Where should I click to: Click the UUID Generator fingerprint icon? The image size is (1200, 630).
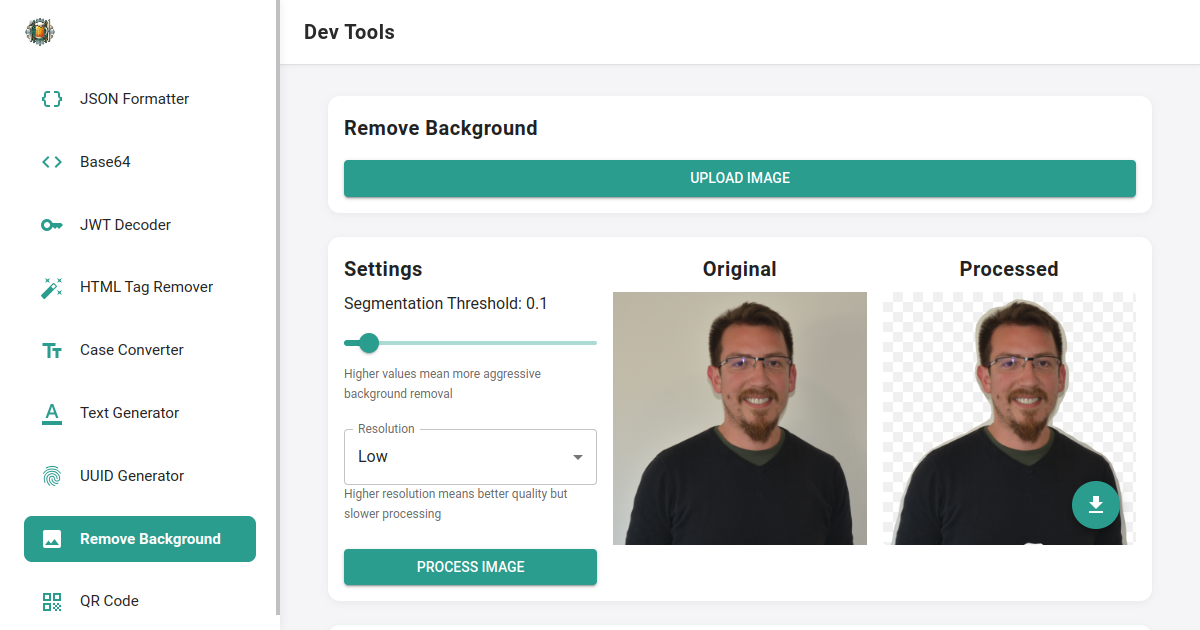click(x=51, y=476)
